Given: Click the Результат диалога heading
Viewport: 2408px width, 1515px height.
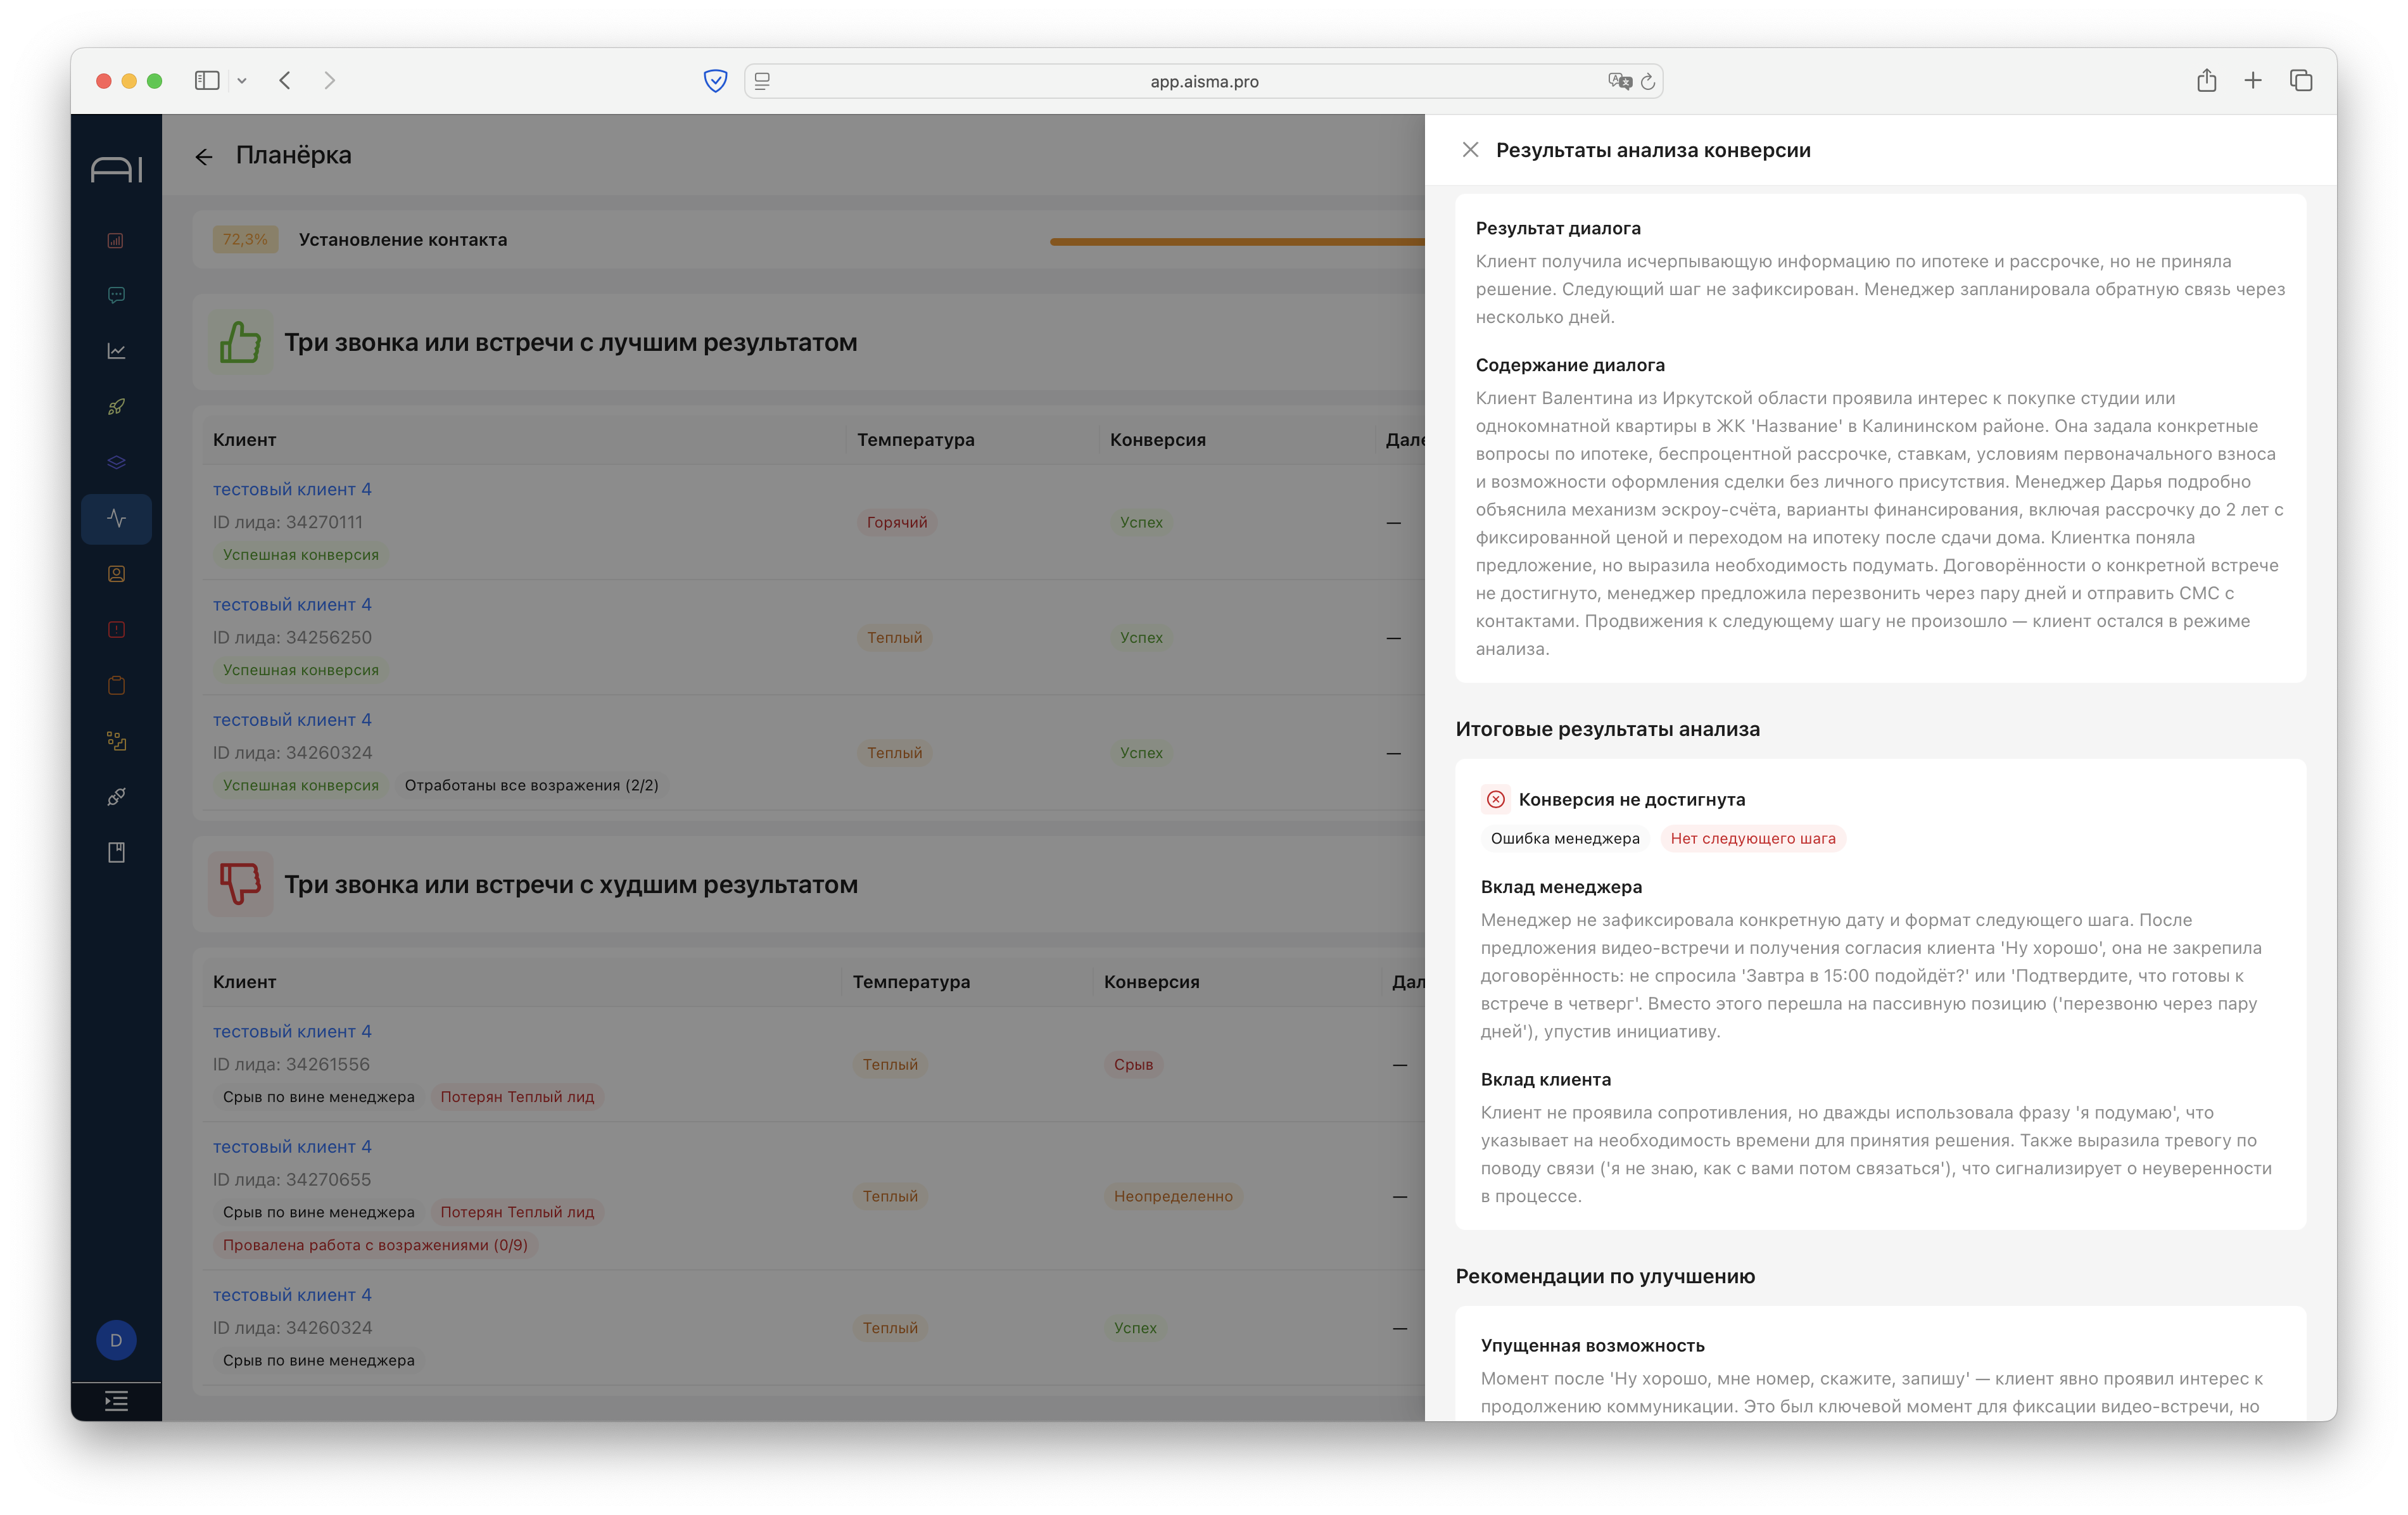Looking at the screenshot, I should pos(1558,228).
